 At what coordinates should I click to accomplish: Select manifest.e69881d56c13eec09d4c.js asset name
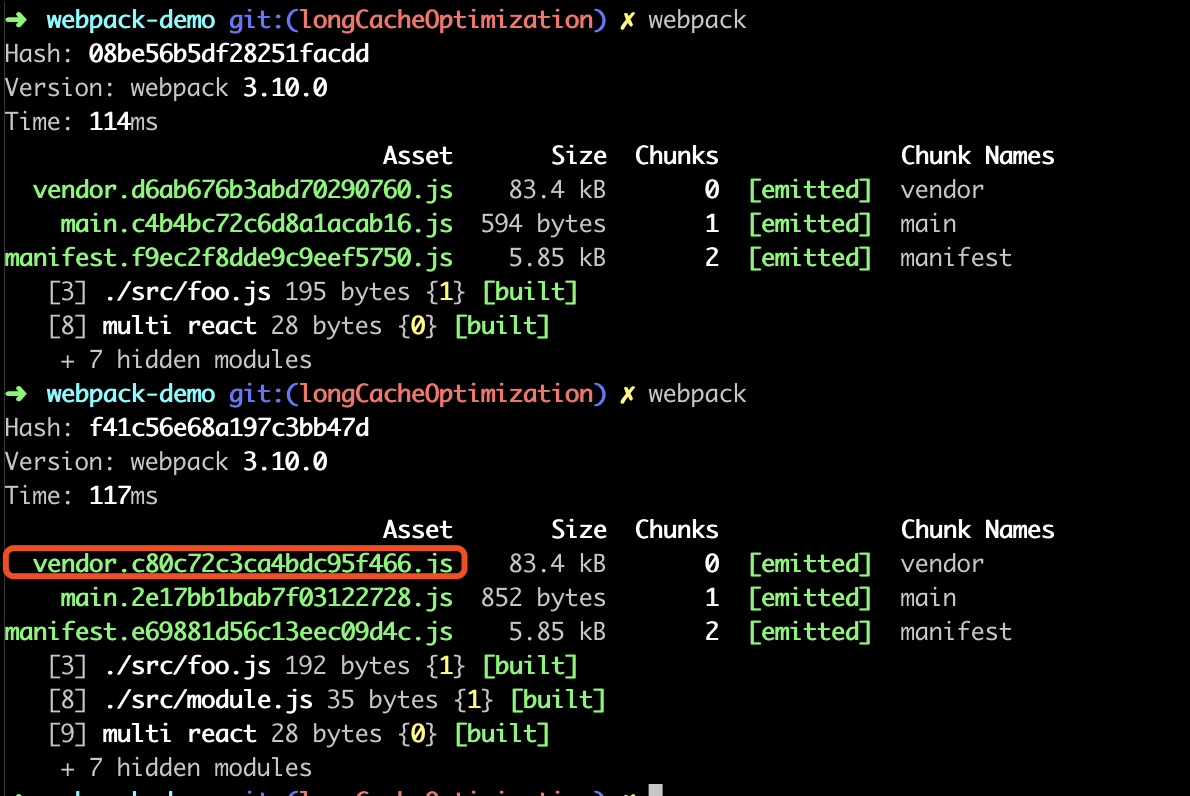pyautogui.click(x=229, y=632)
